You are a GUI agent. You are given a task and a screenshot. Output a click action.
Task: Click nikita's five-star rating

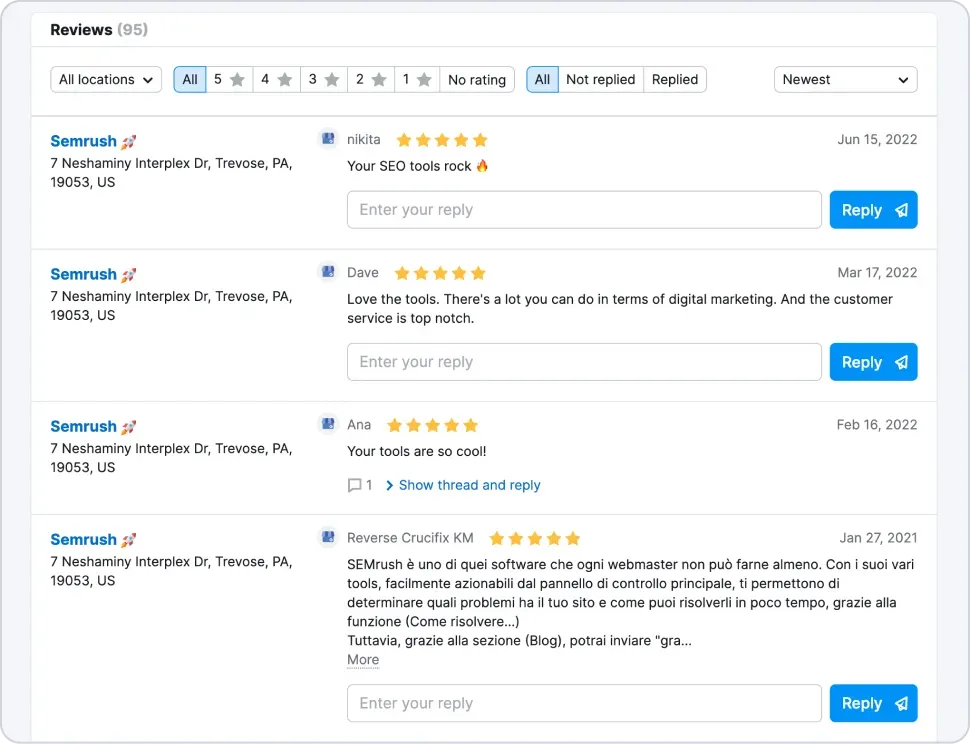(x=442, y=140)
